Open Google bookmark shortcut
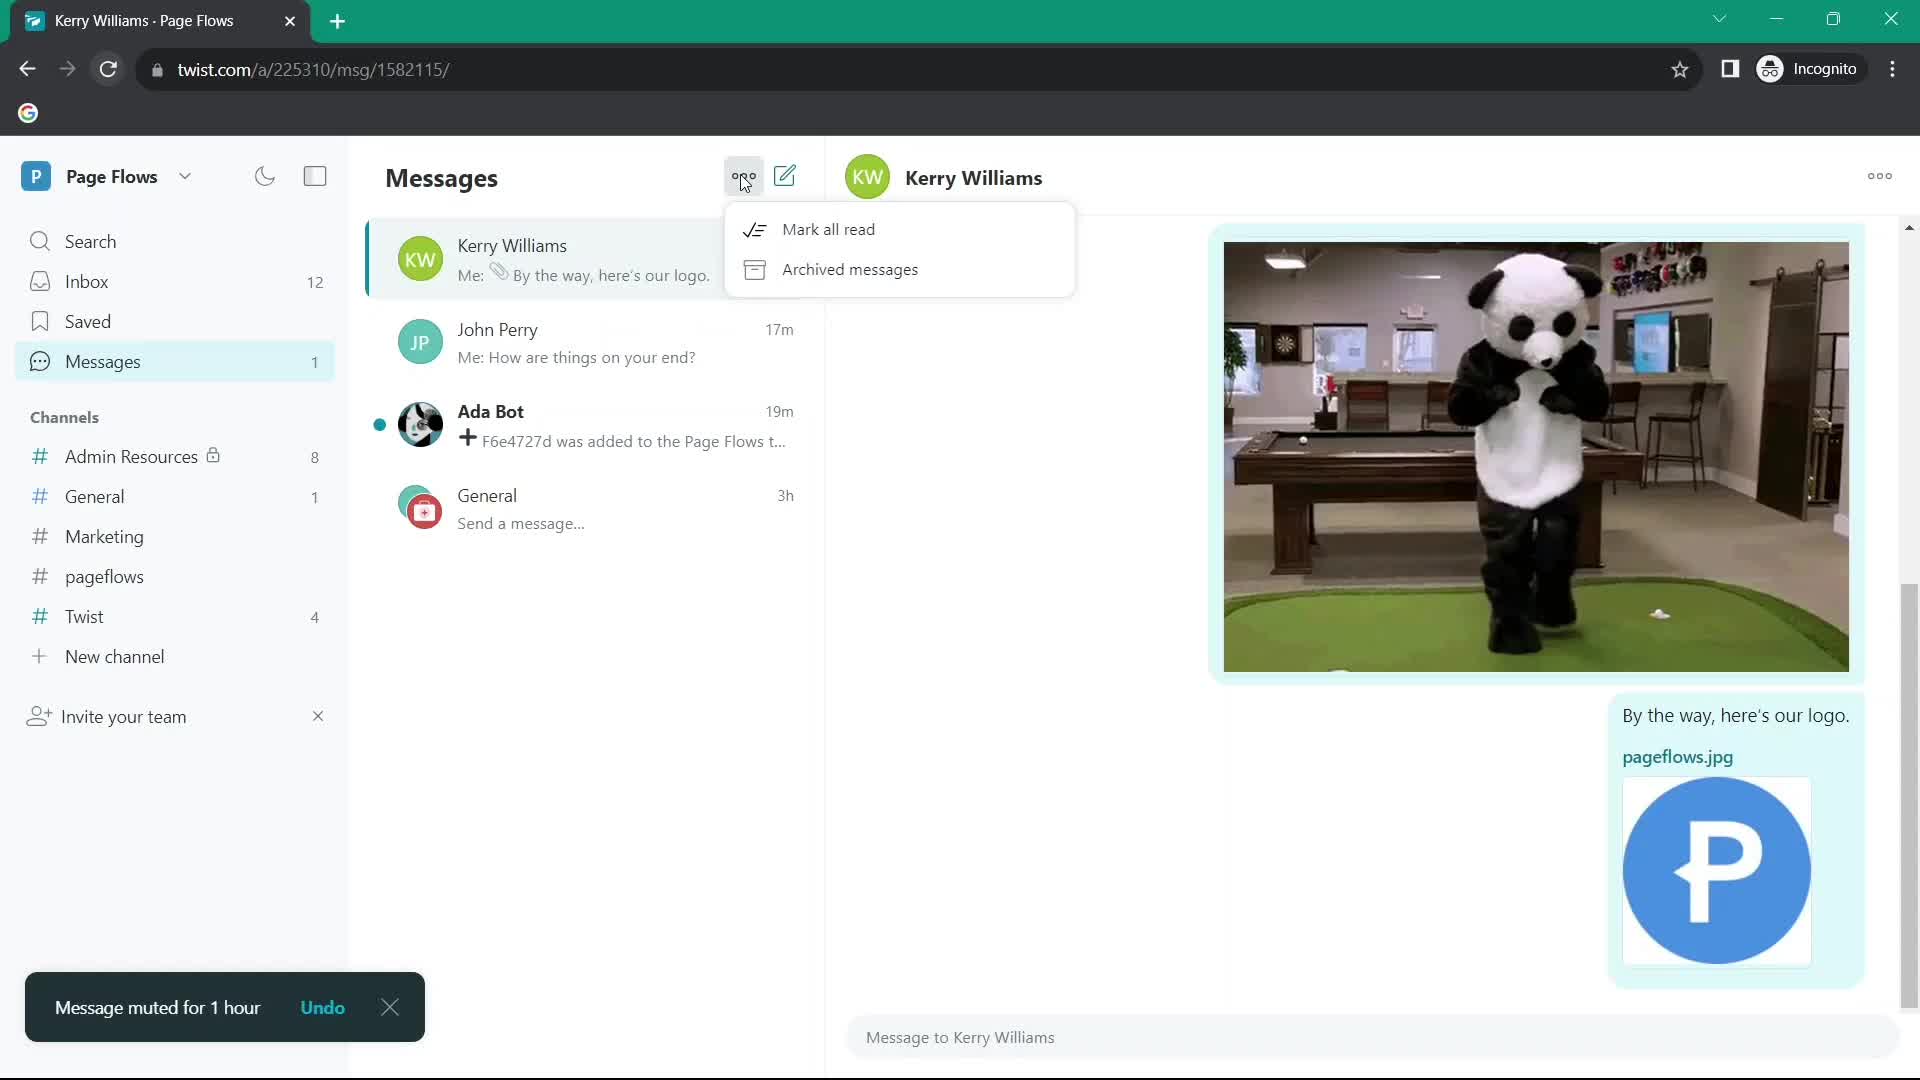The image size is (1920, 1080). 28,113
